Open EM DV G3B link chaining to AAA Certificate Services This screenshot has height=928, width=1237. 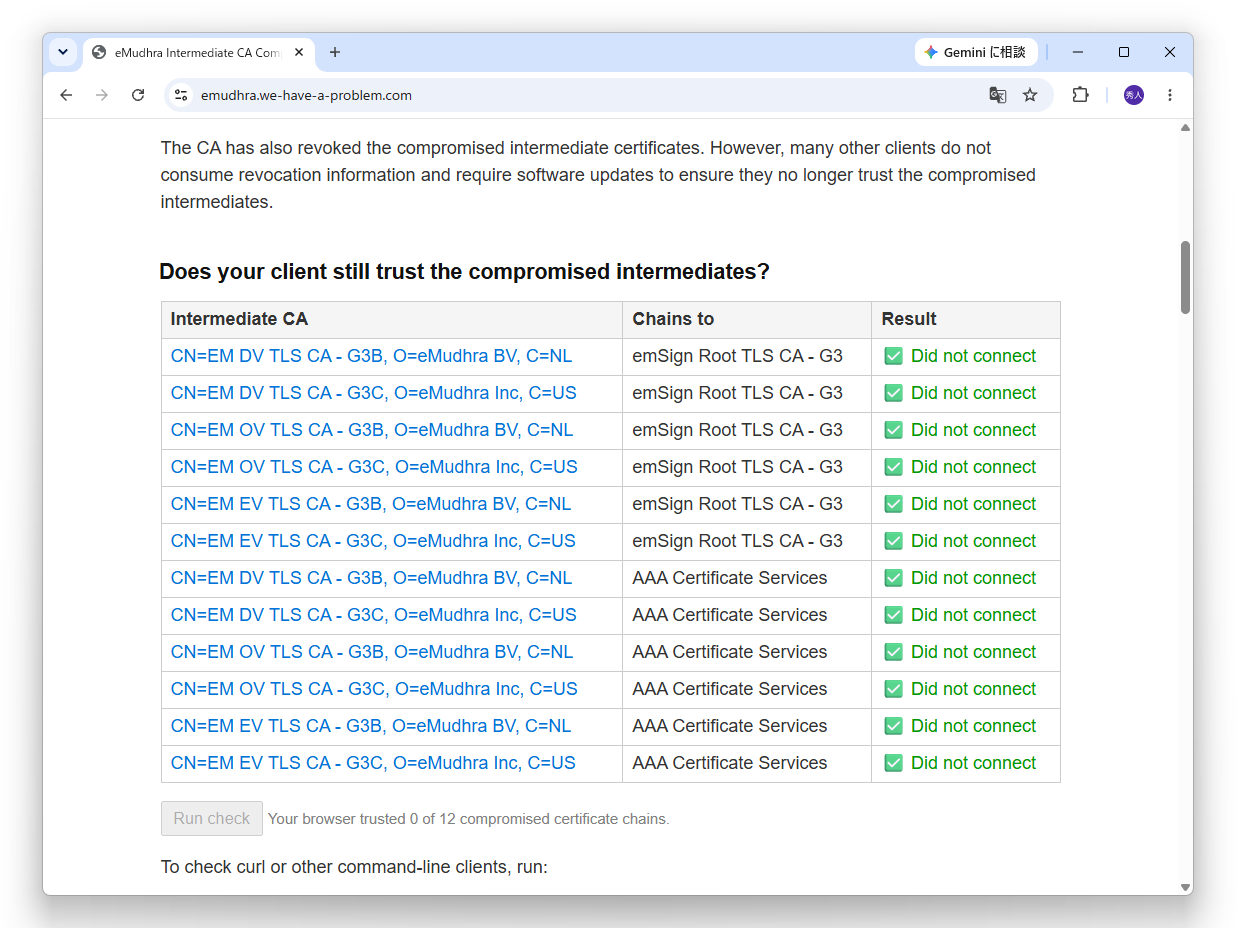pyautogui.click(x=372, y=578)
